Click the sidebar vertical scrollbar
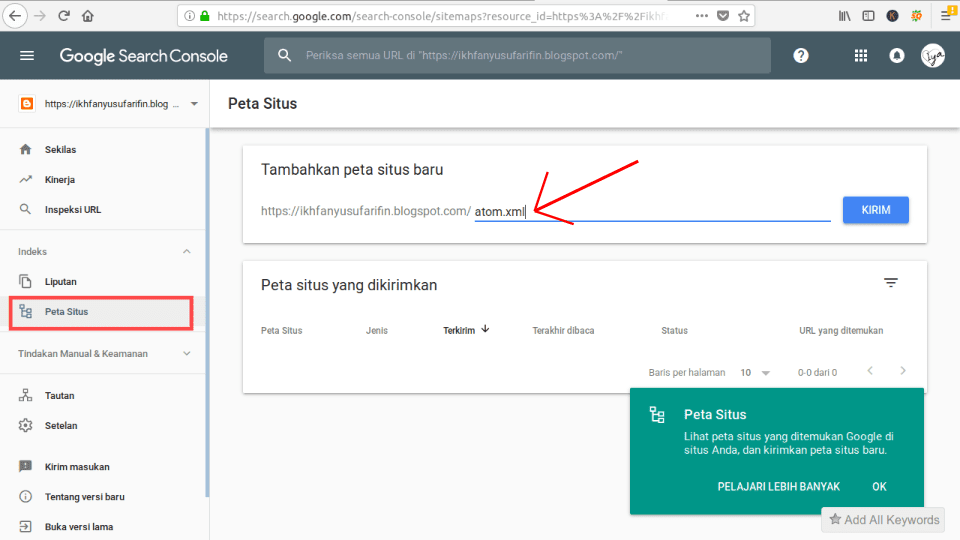 pos(207,312)
